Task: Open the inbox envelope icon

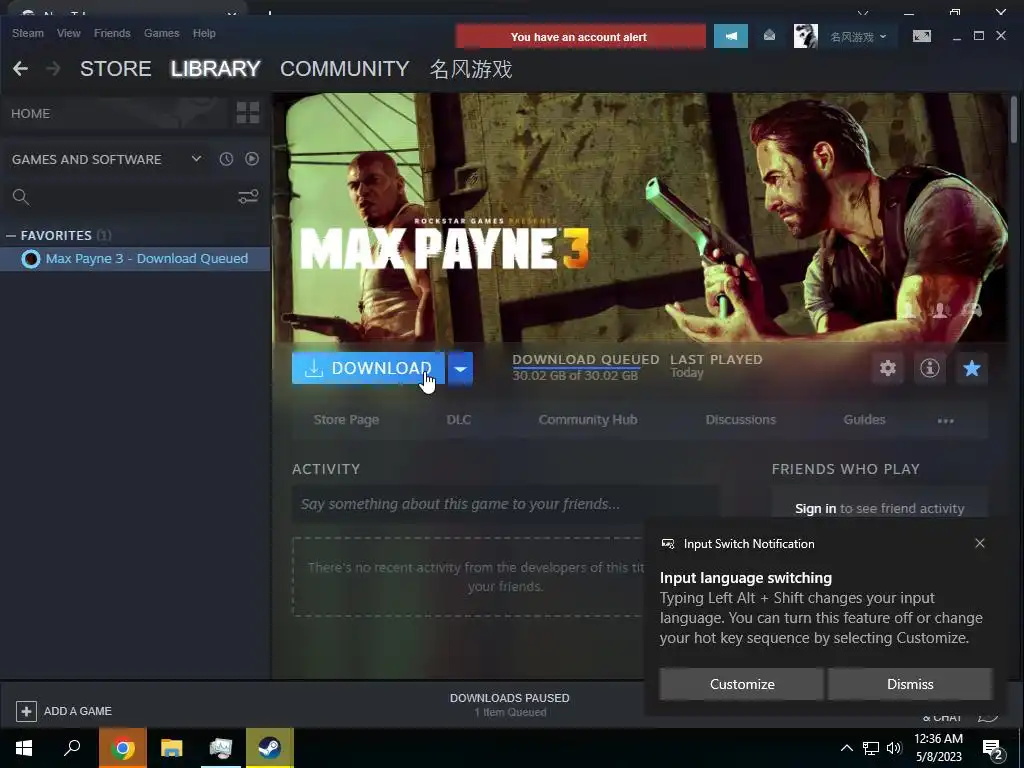Action: pyautogui.click(x=769, y=36)
